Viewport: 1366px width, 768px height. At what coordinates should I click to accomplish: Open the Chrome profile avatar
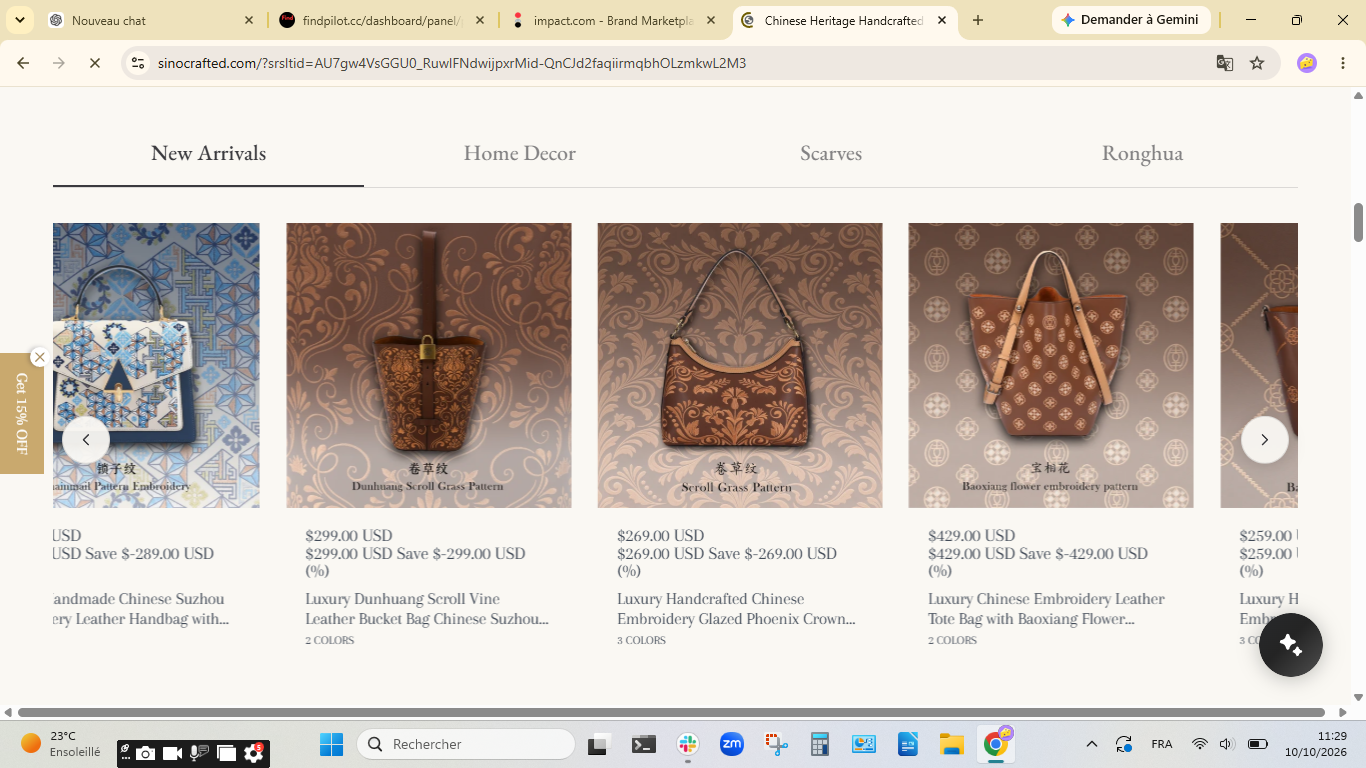click(1307, 63)
